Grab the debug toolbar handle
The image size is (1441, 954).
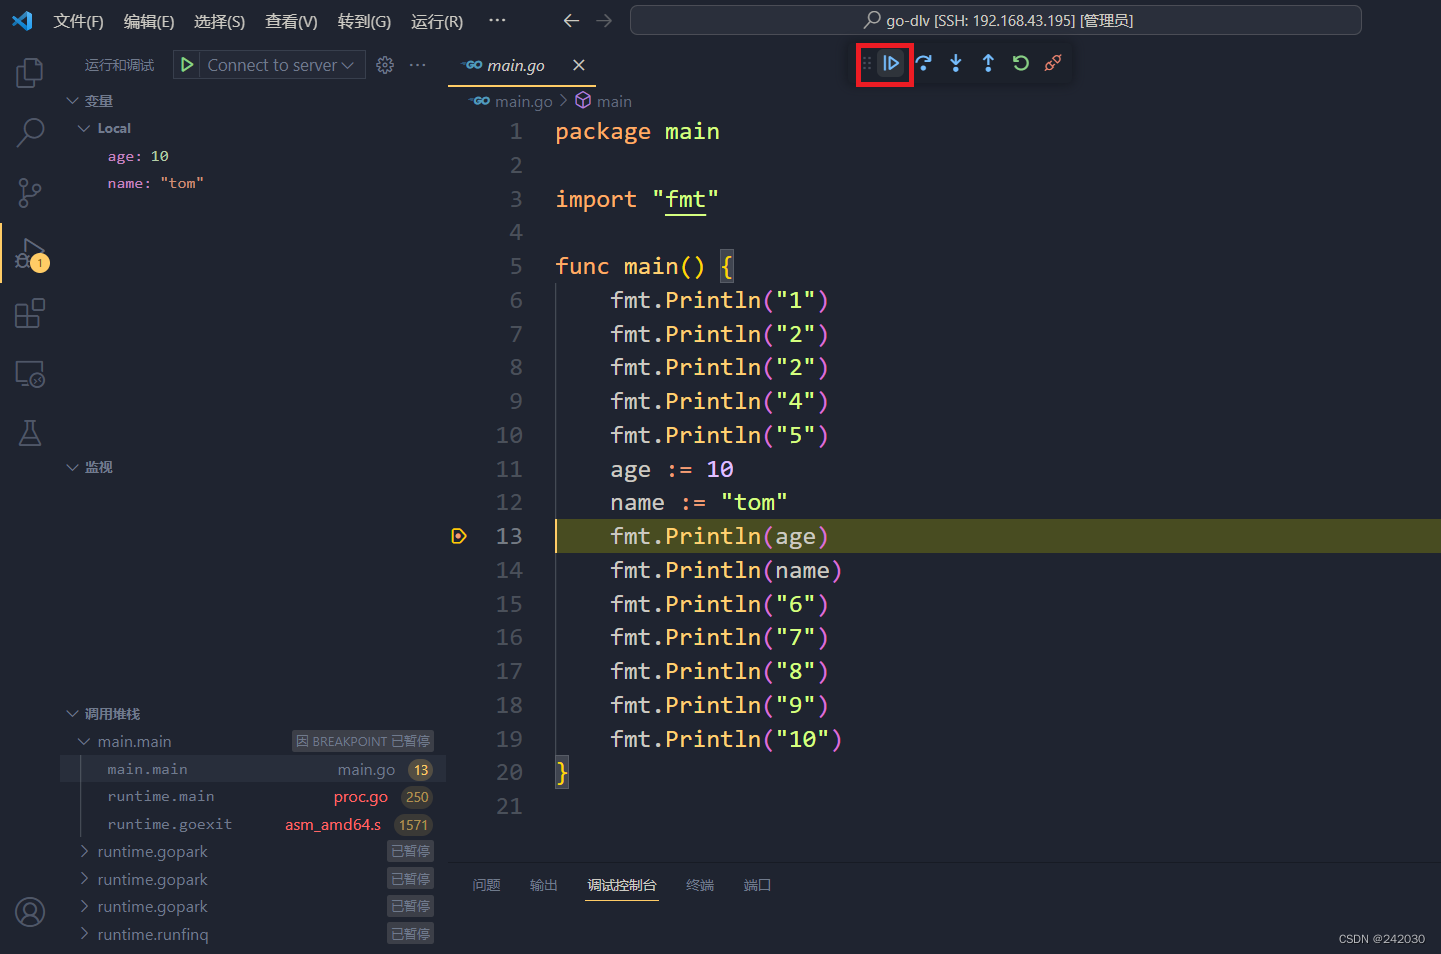[867, 63]
